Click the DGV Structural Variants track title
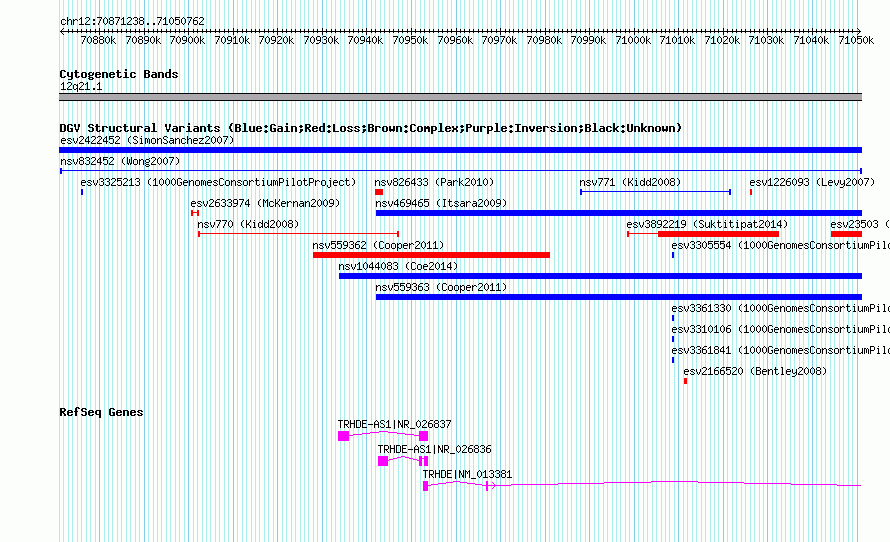 (371, 128)
